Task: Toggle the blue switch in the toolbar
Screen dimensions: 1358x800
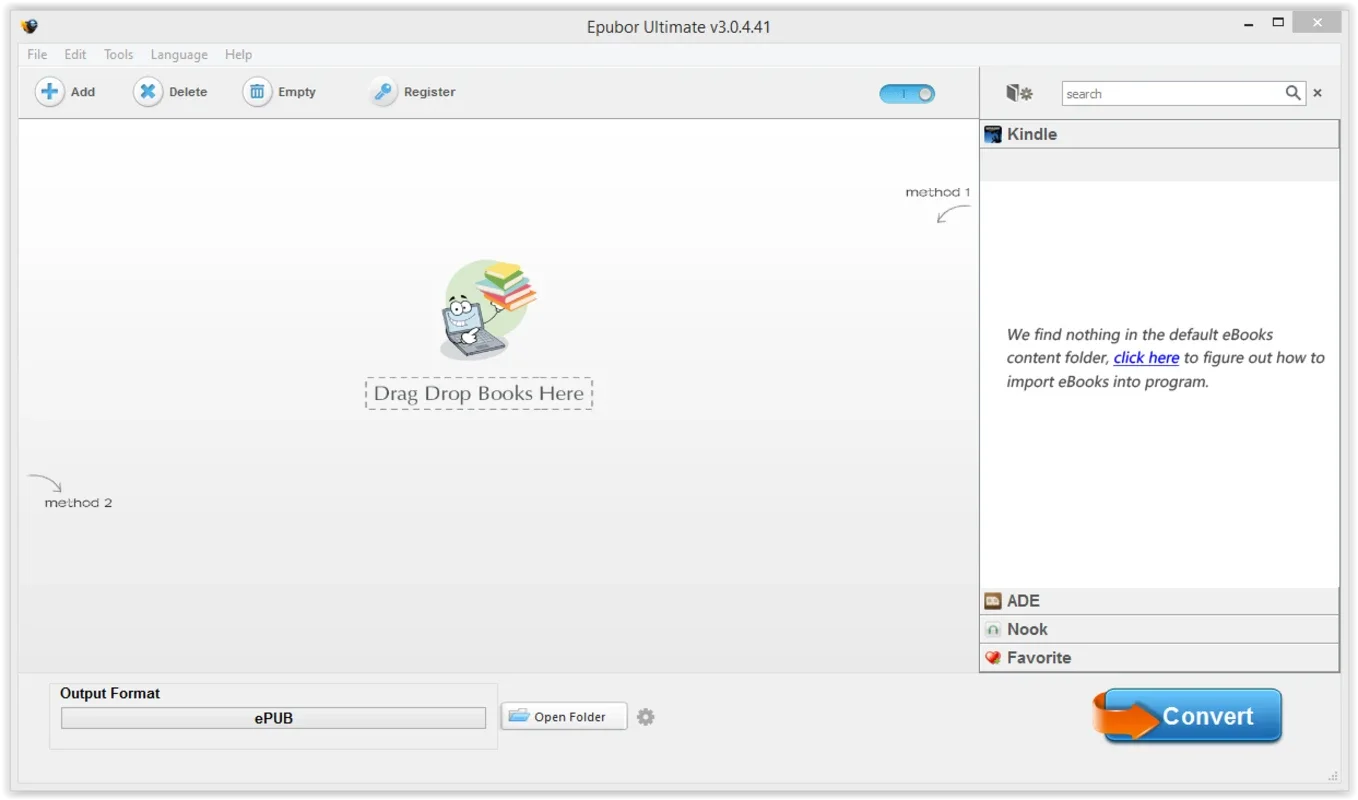Action: (x=907, y=93)
